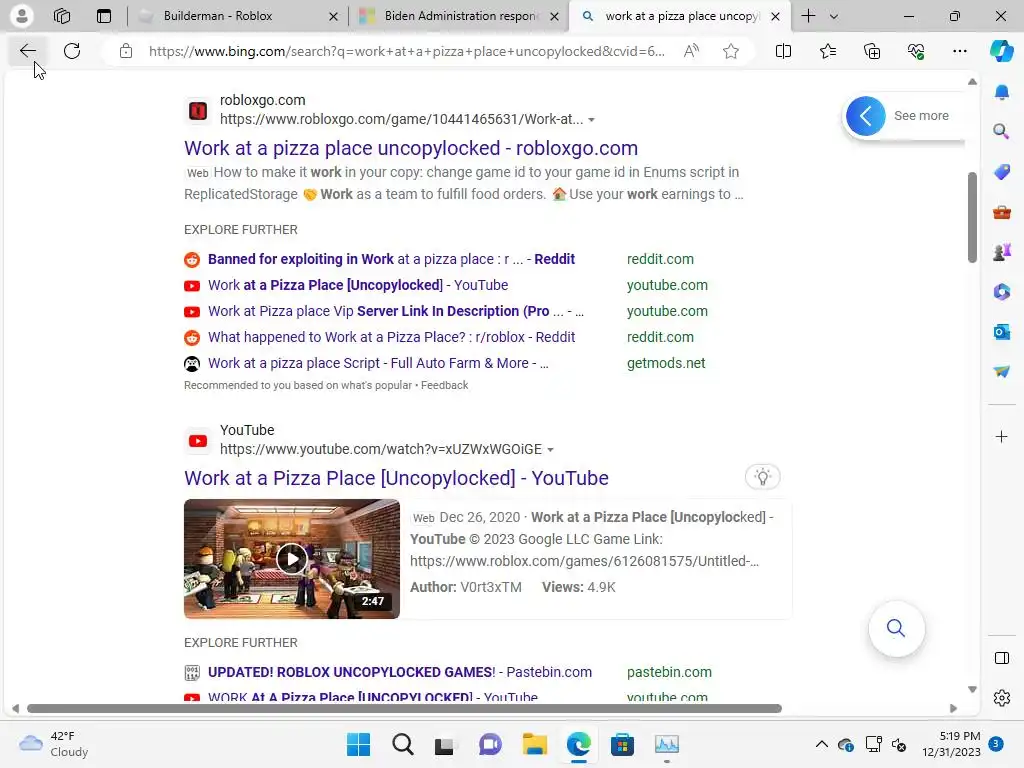1024x768 pixels.
Task: Open Browser essentials heart icon
Action: [x=916, y=51]
